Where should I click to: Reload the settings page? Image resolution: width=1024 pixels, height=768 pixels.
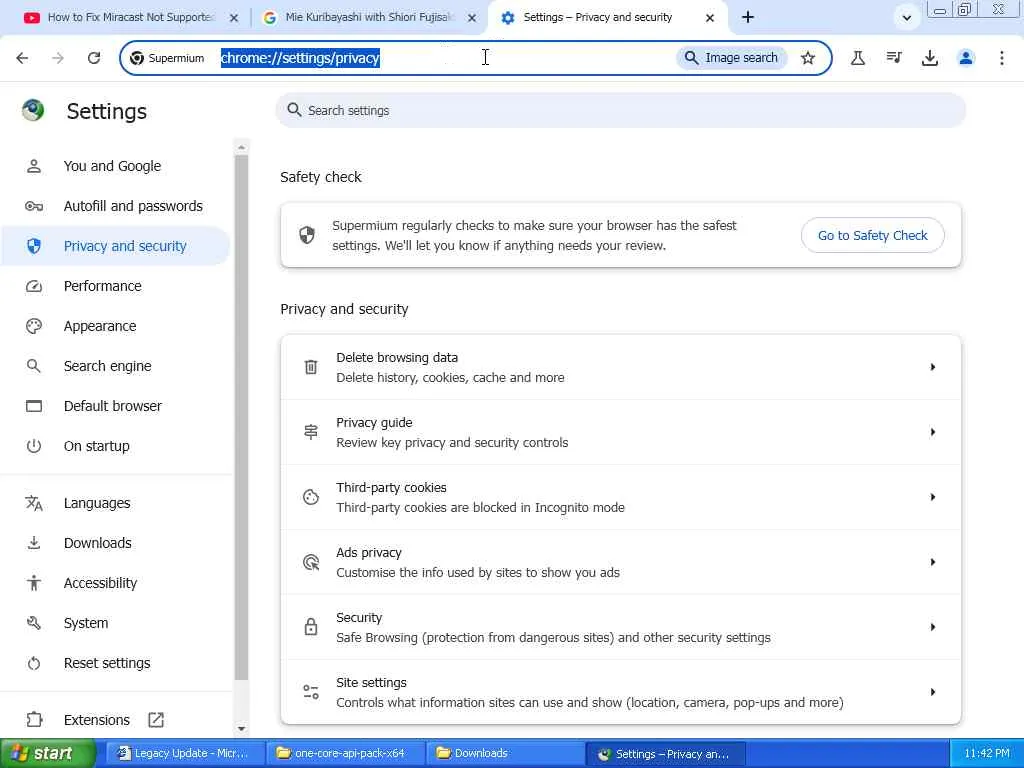click(x=94, y=58)
